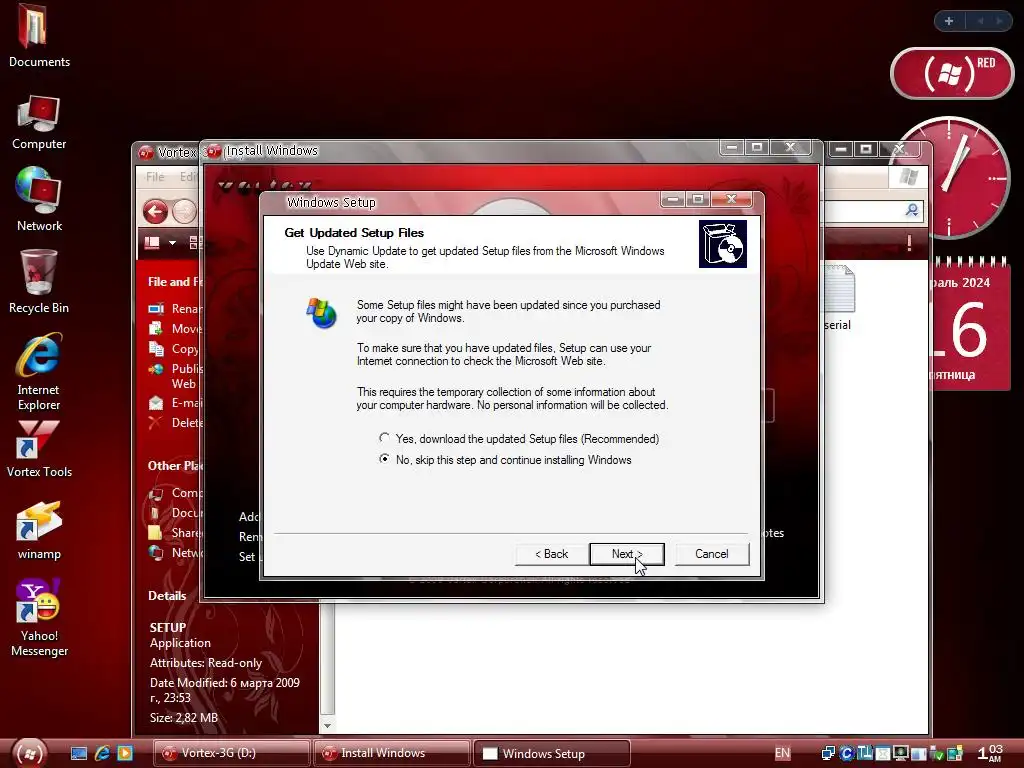
Task: Click the Windows flag logo in explorer window
Action: [908, 176]
